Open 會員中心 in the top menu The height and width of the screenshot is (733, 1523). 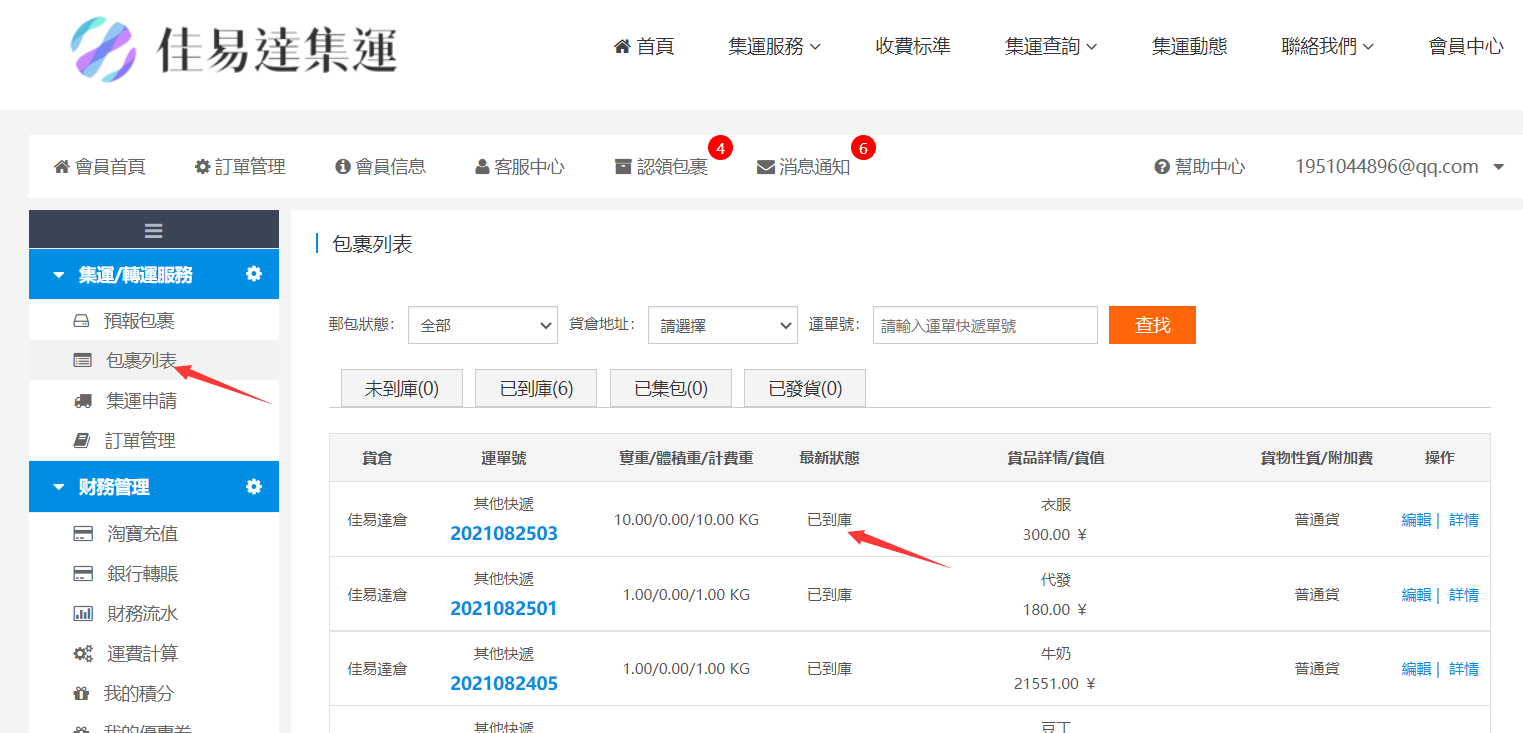(x=1466, y=46)
